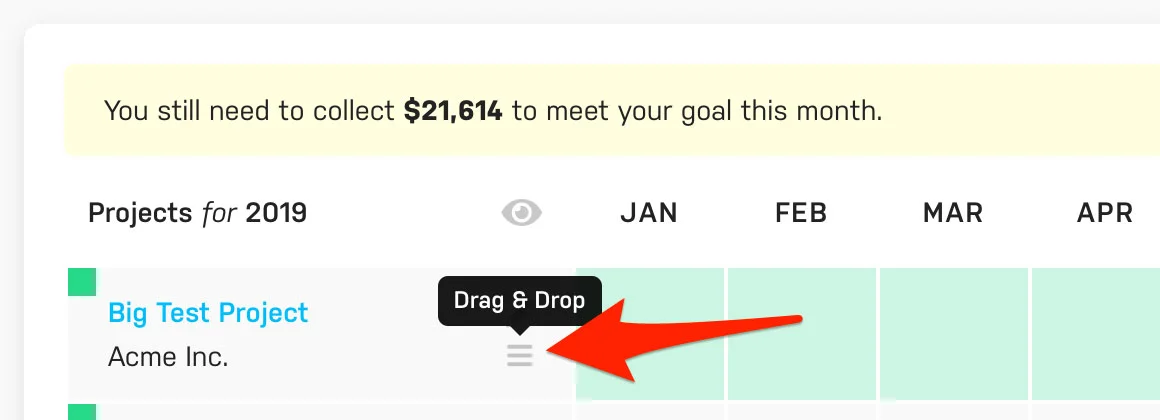Click the bold $21,614 amount

[453, 110]
